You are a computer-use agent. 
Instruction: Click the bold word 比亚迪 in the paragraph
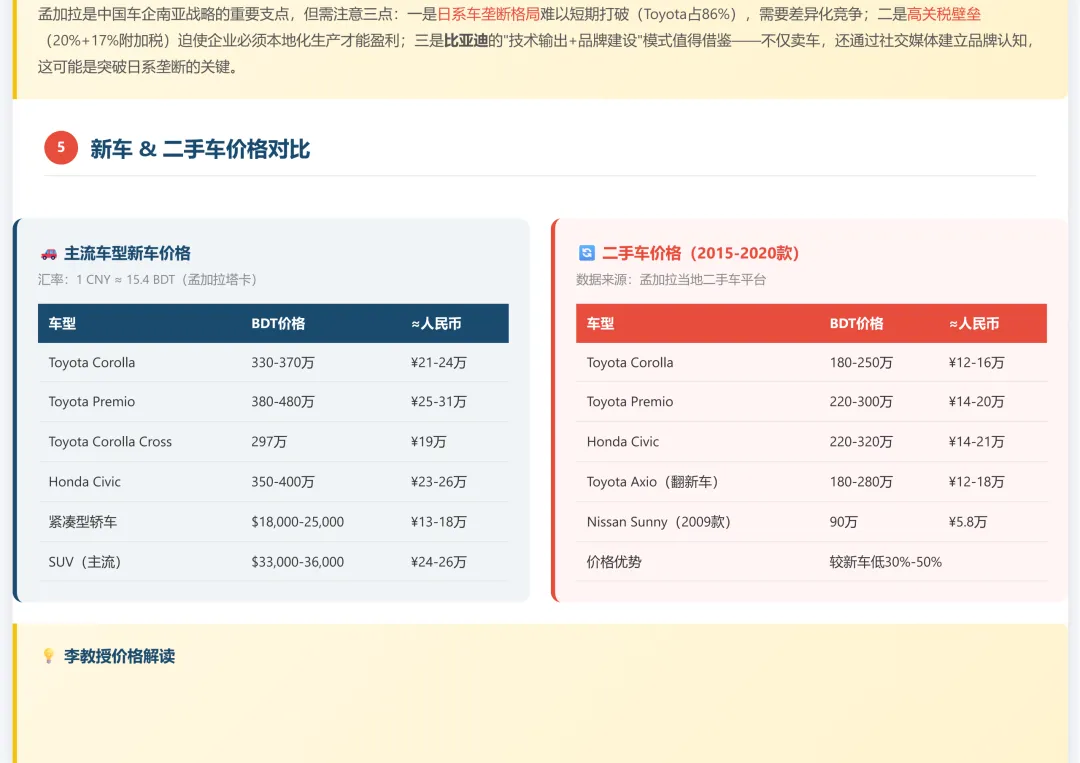coord(466,41)
